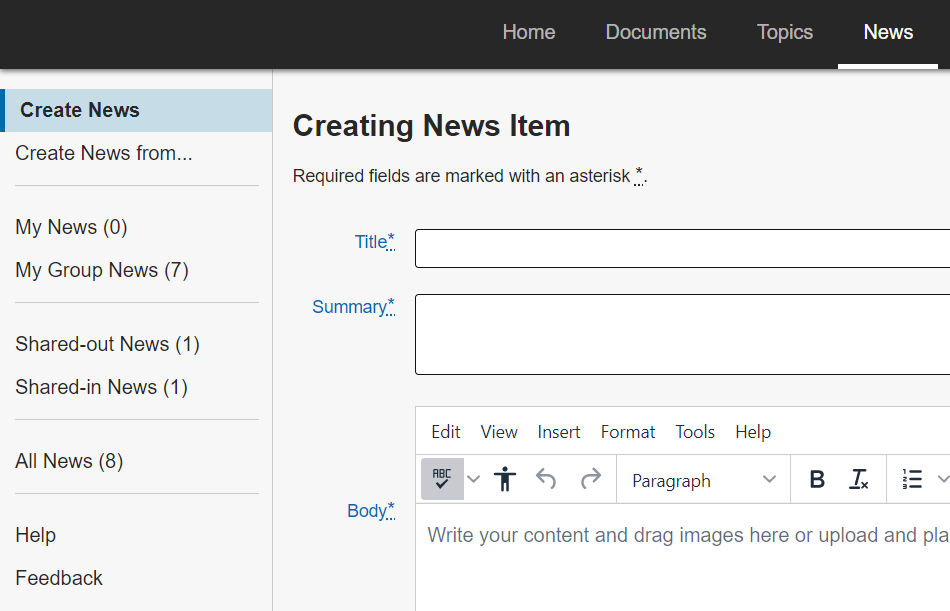Click the undo arrow icon

tap(546, 479)
